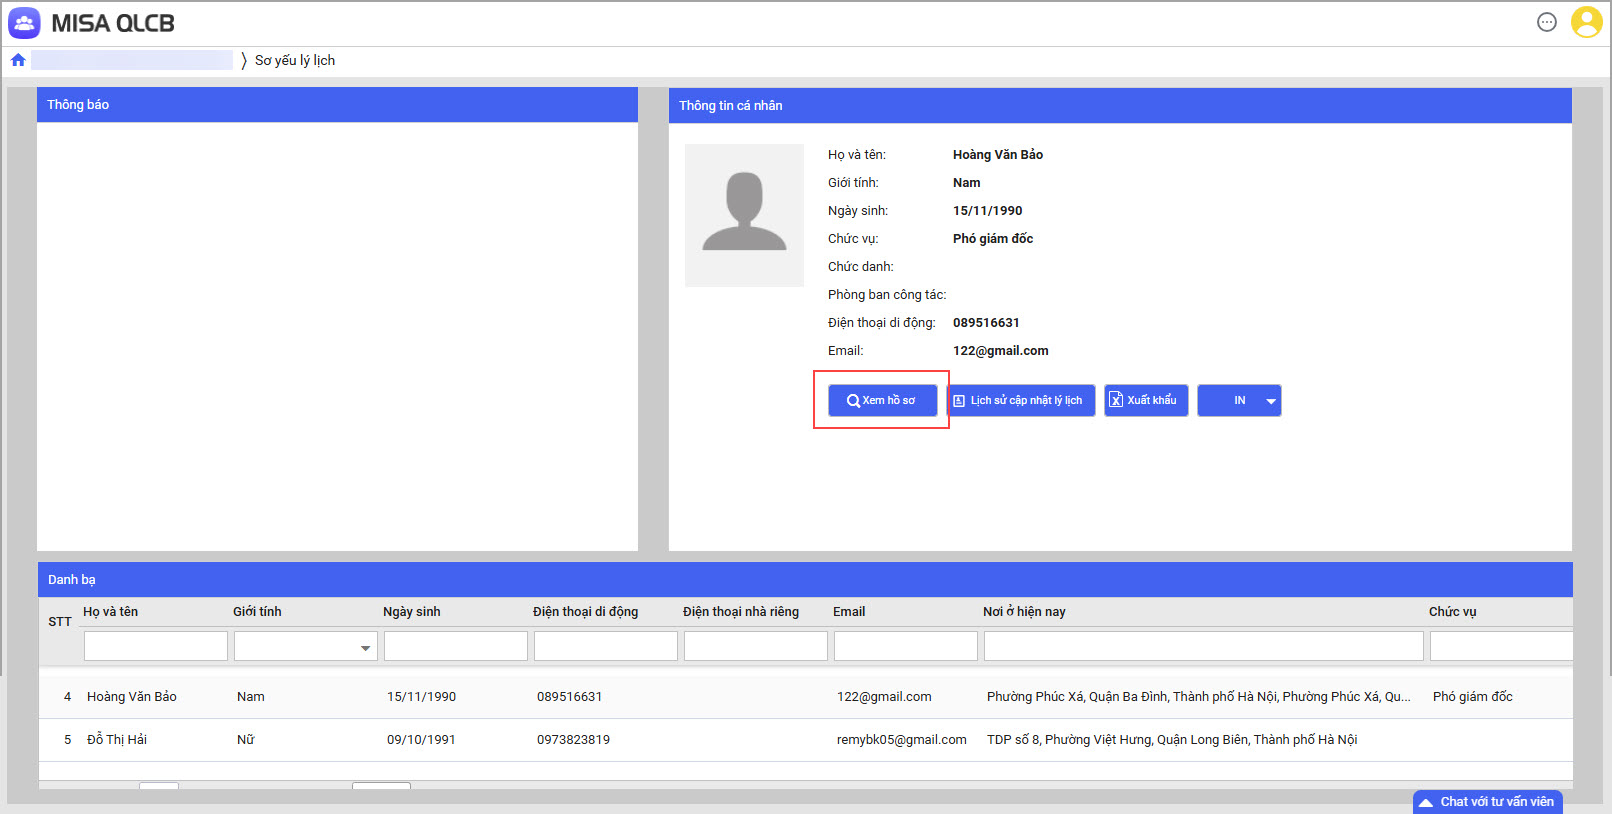Click the Điện thoại di động filter field
The height and width of the screenshot is (814, 1612).
(605, 646)
